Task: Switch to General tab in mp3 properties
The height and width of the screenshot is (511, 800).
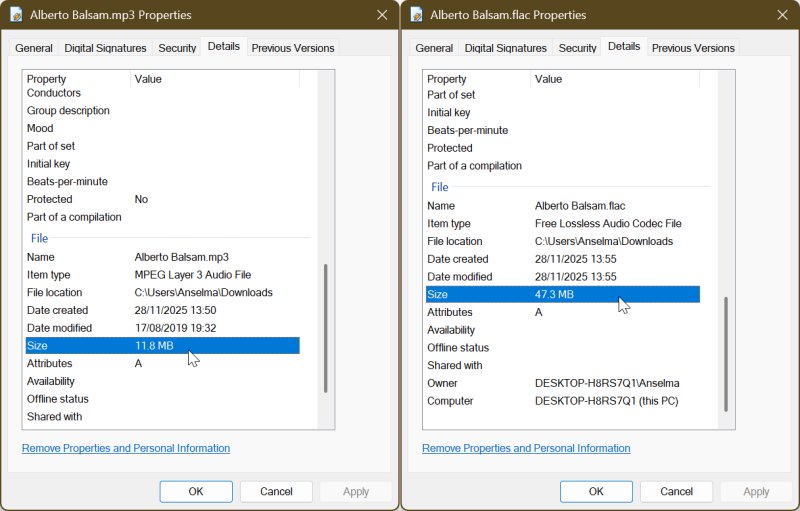Action: tap(34, 48)
